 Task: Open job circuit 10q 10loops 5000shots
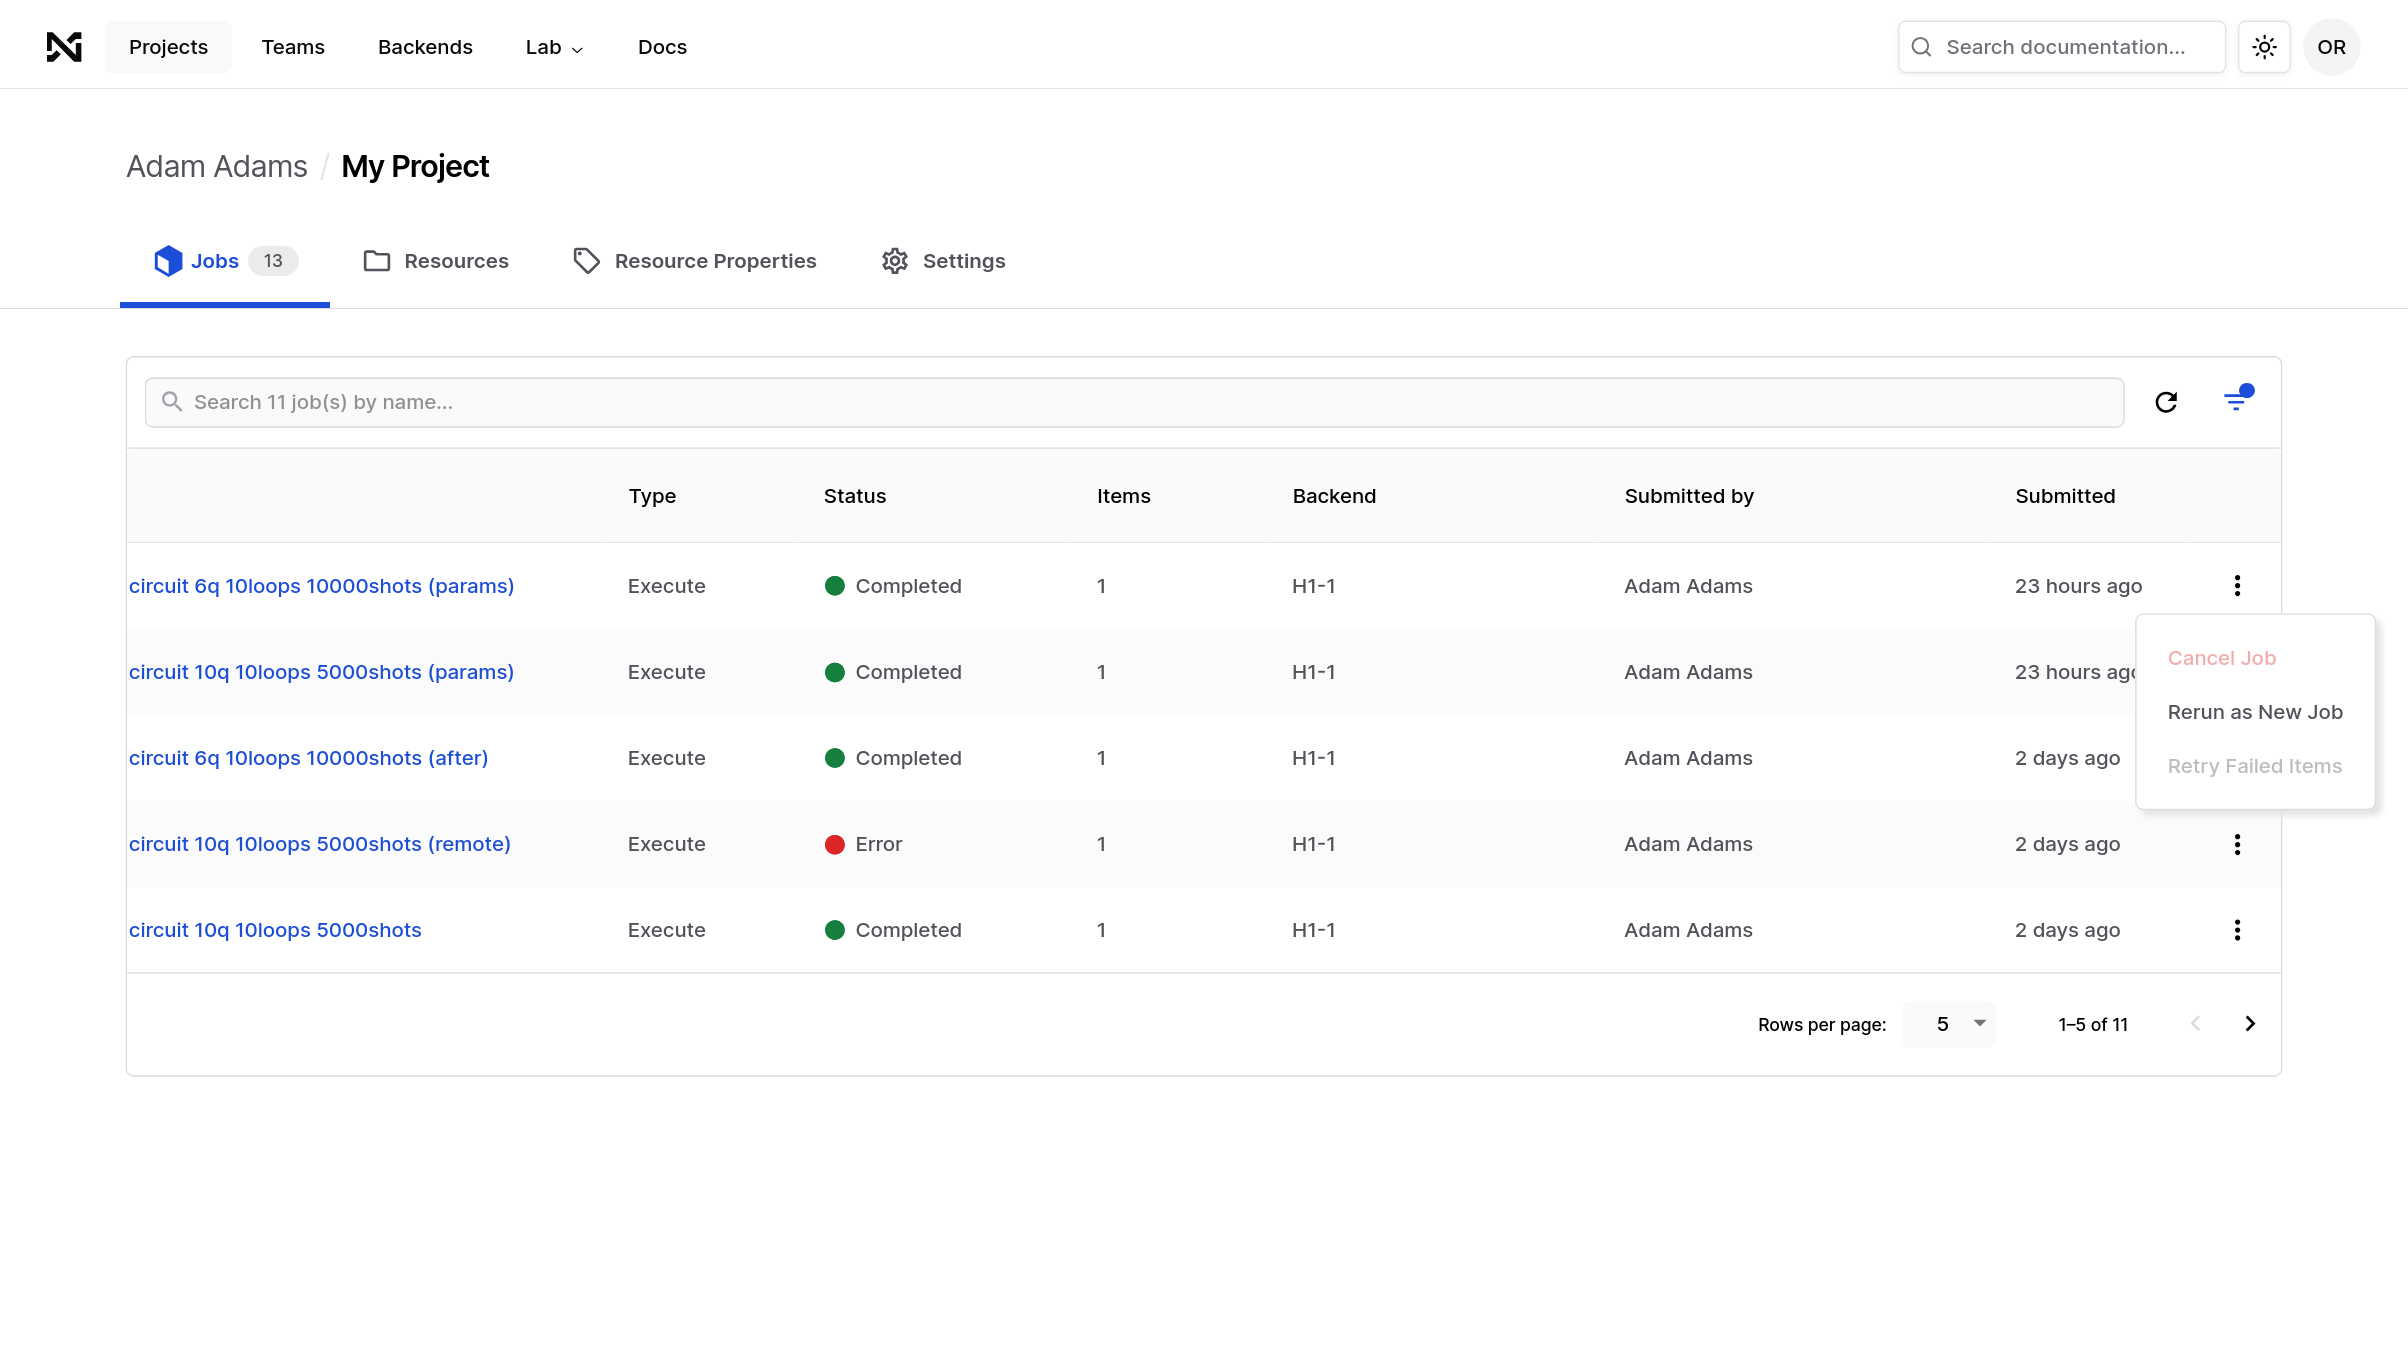[x=275, y=930]
